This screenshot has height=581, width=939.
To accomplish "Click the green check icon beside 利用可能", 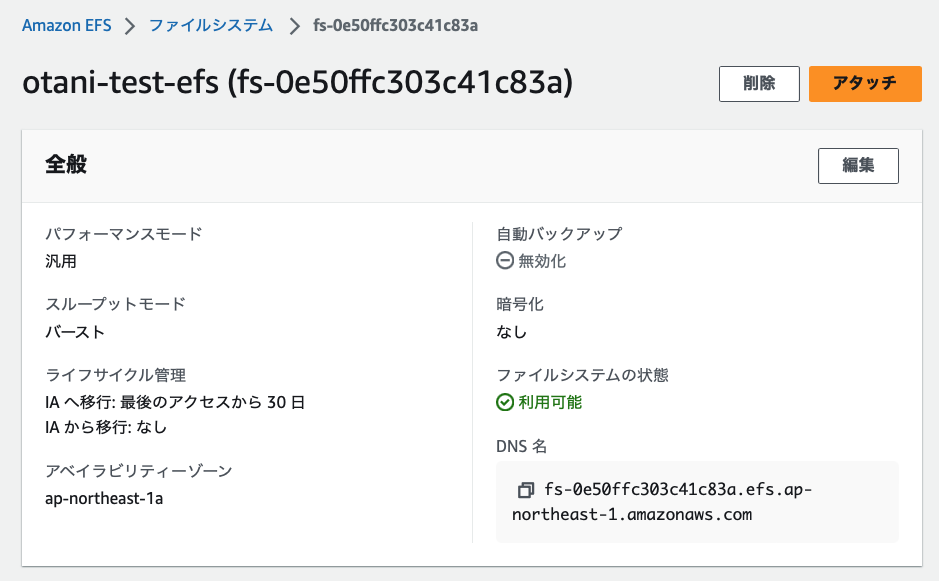I will click(506, 403).
